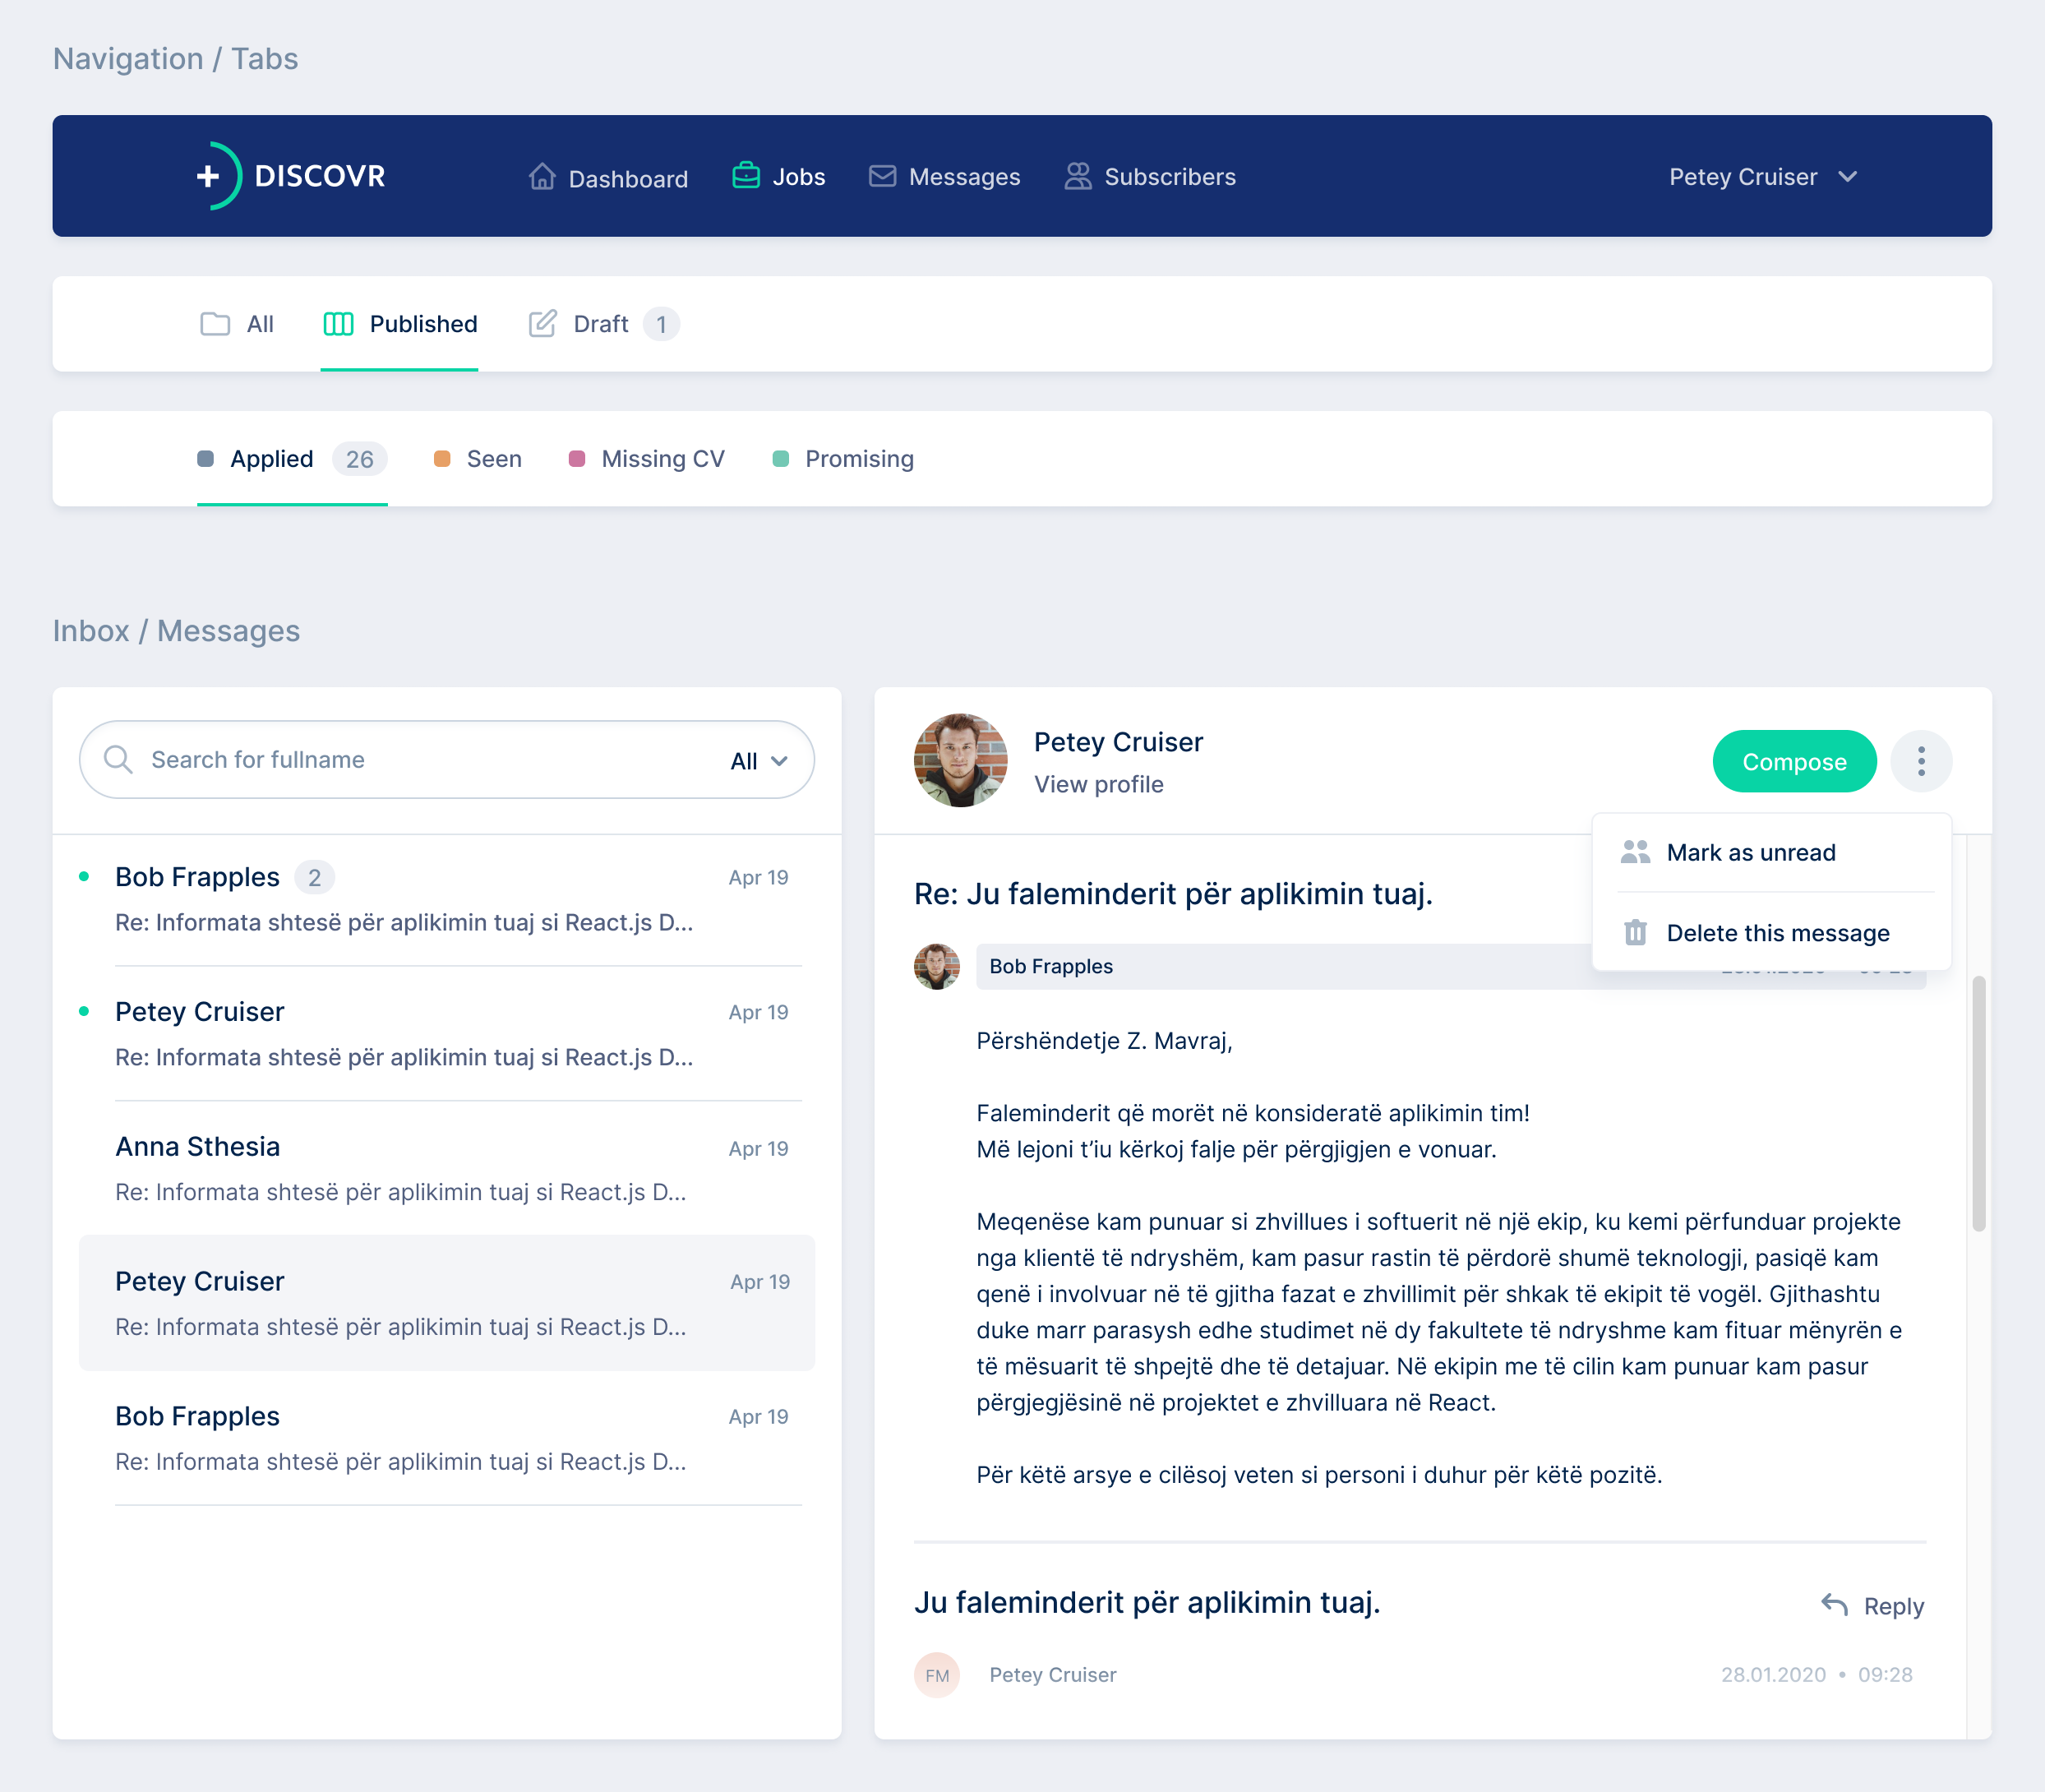The width and height of the screenshot is (2045, 1792).
Task: Switch to the Draft tab
Action: [601, 324]
